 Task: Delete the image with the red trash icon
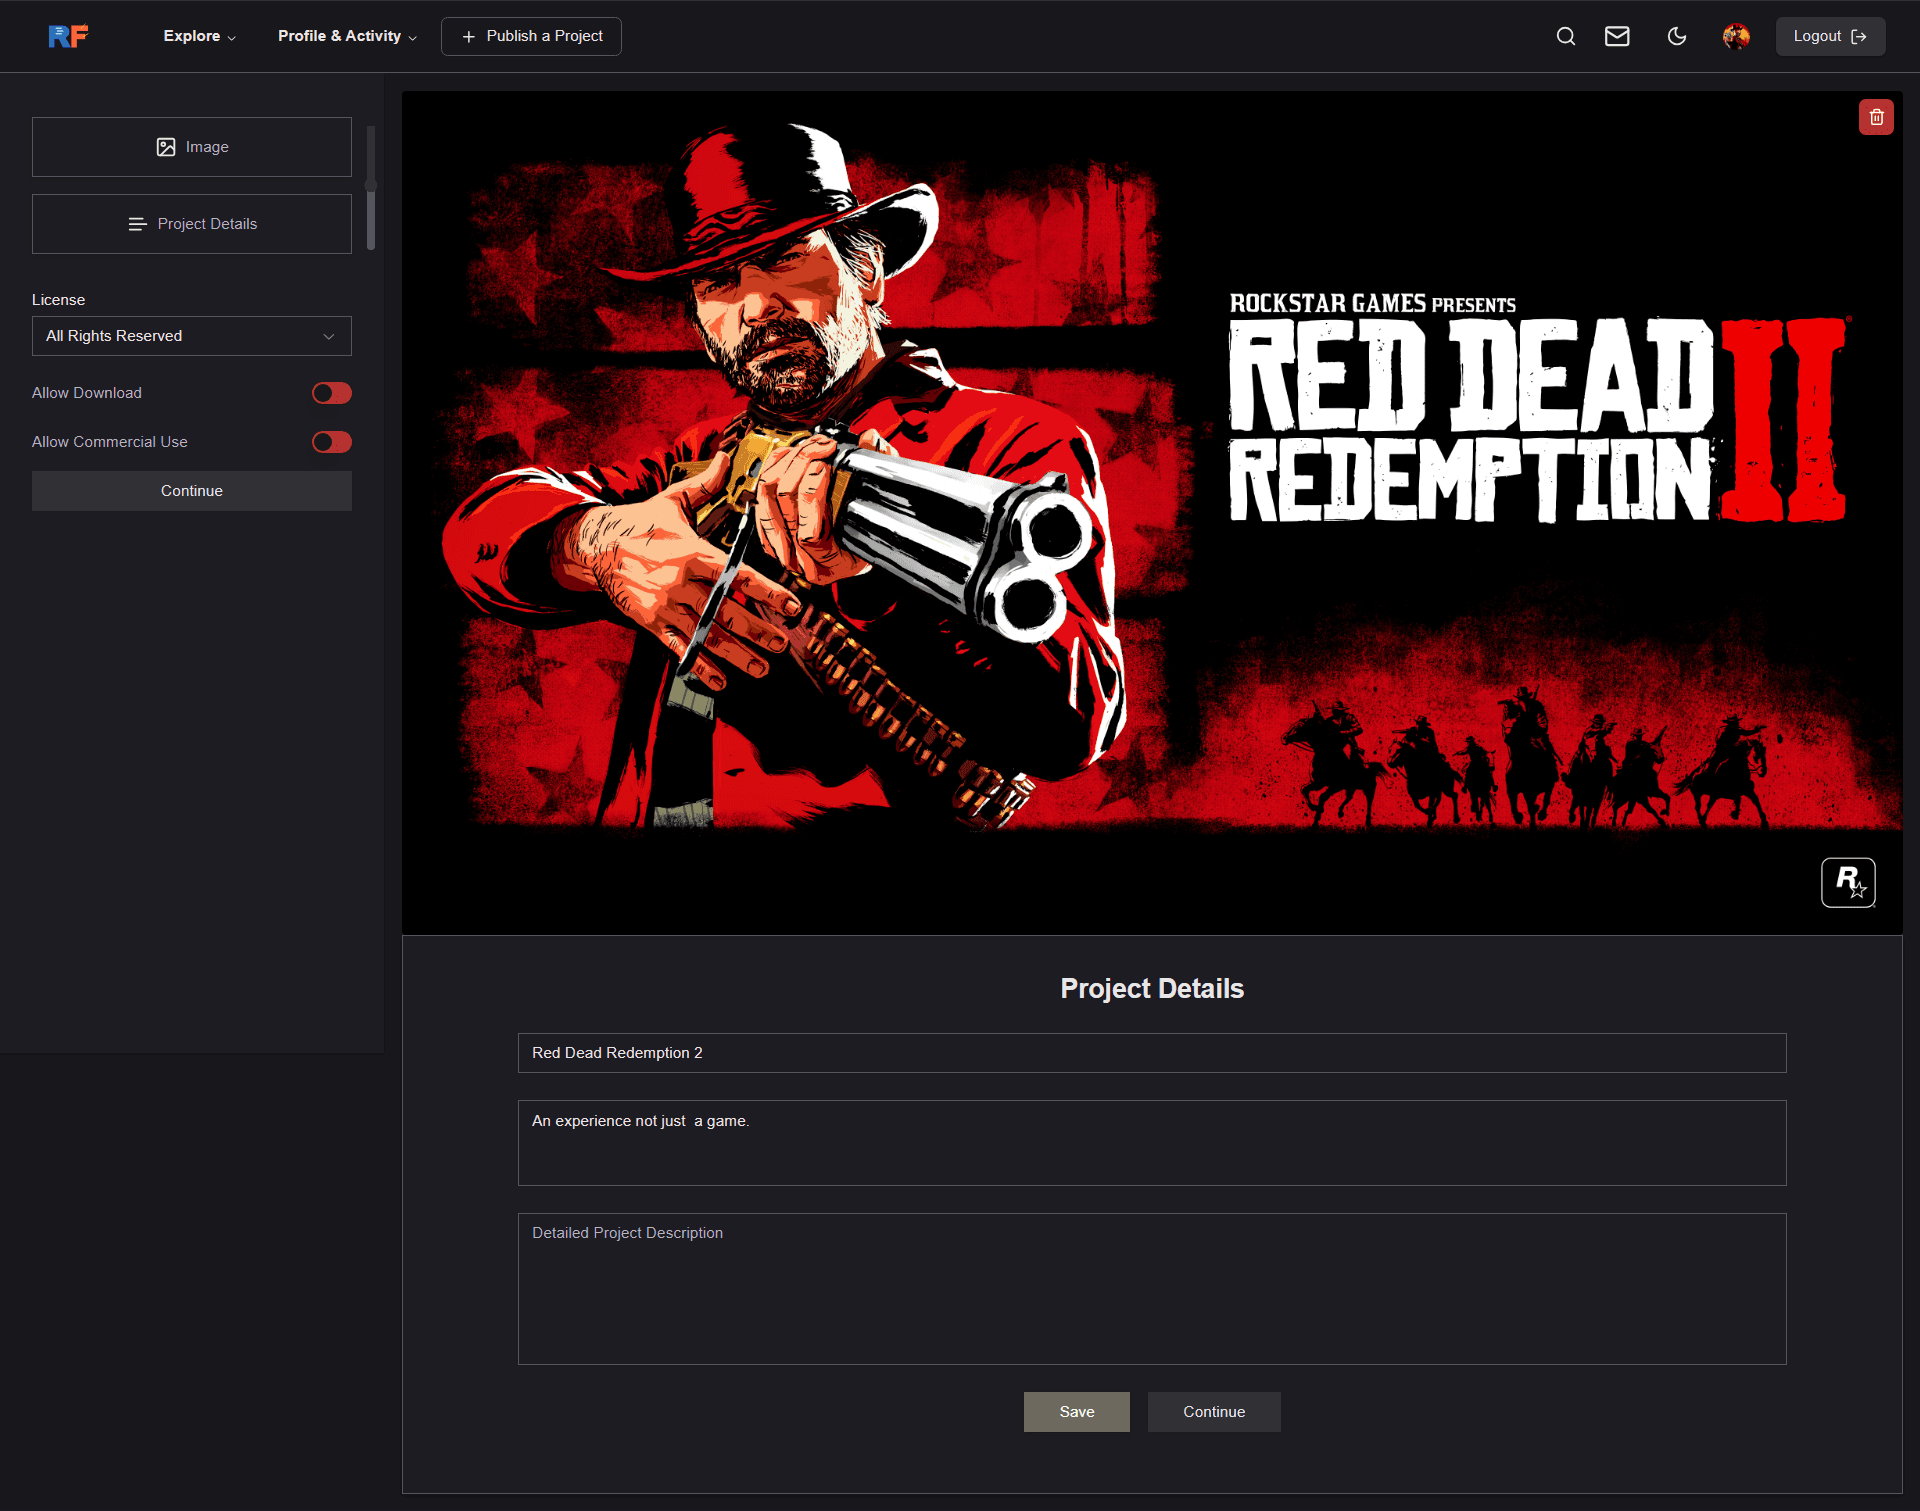(1876, 117)
